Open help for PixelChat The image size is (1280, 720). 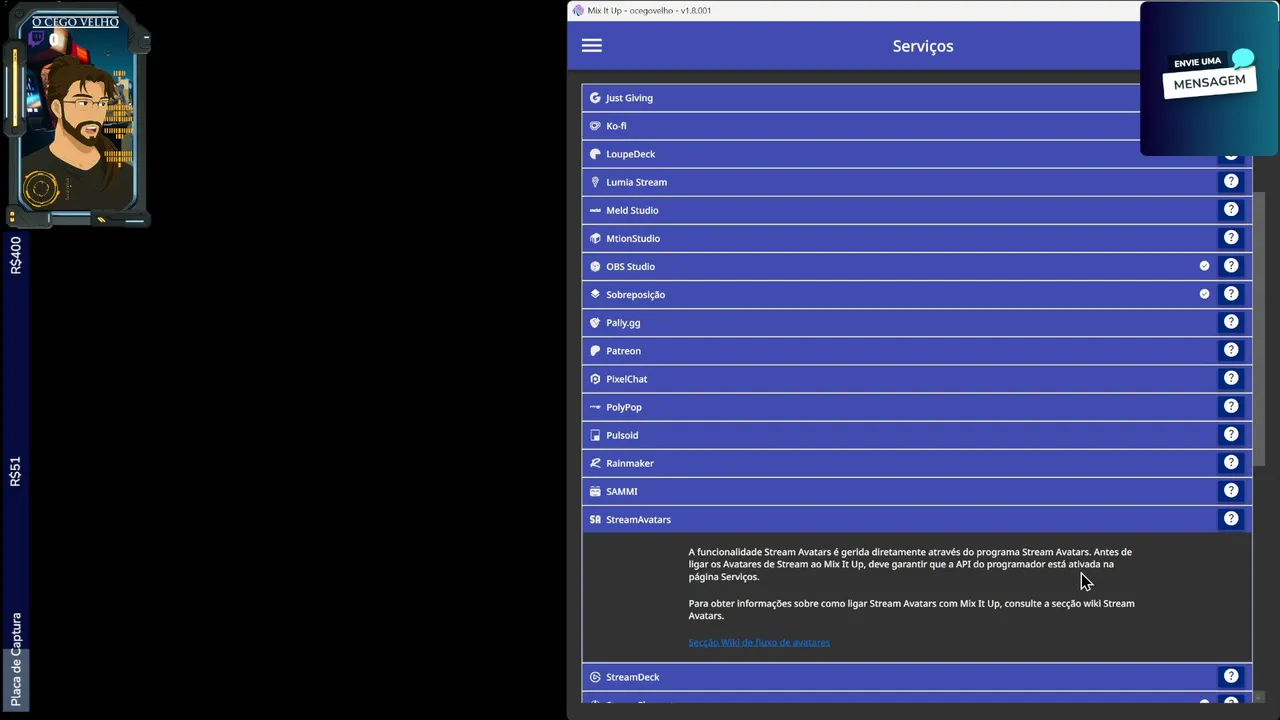click(x=1231, y=378)
